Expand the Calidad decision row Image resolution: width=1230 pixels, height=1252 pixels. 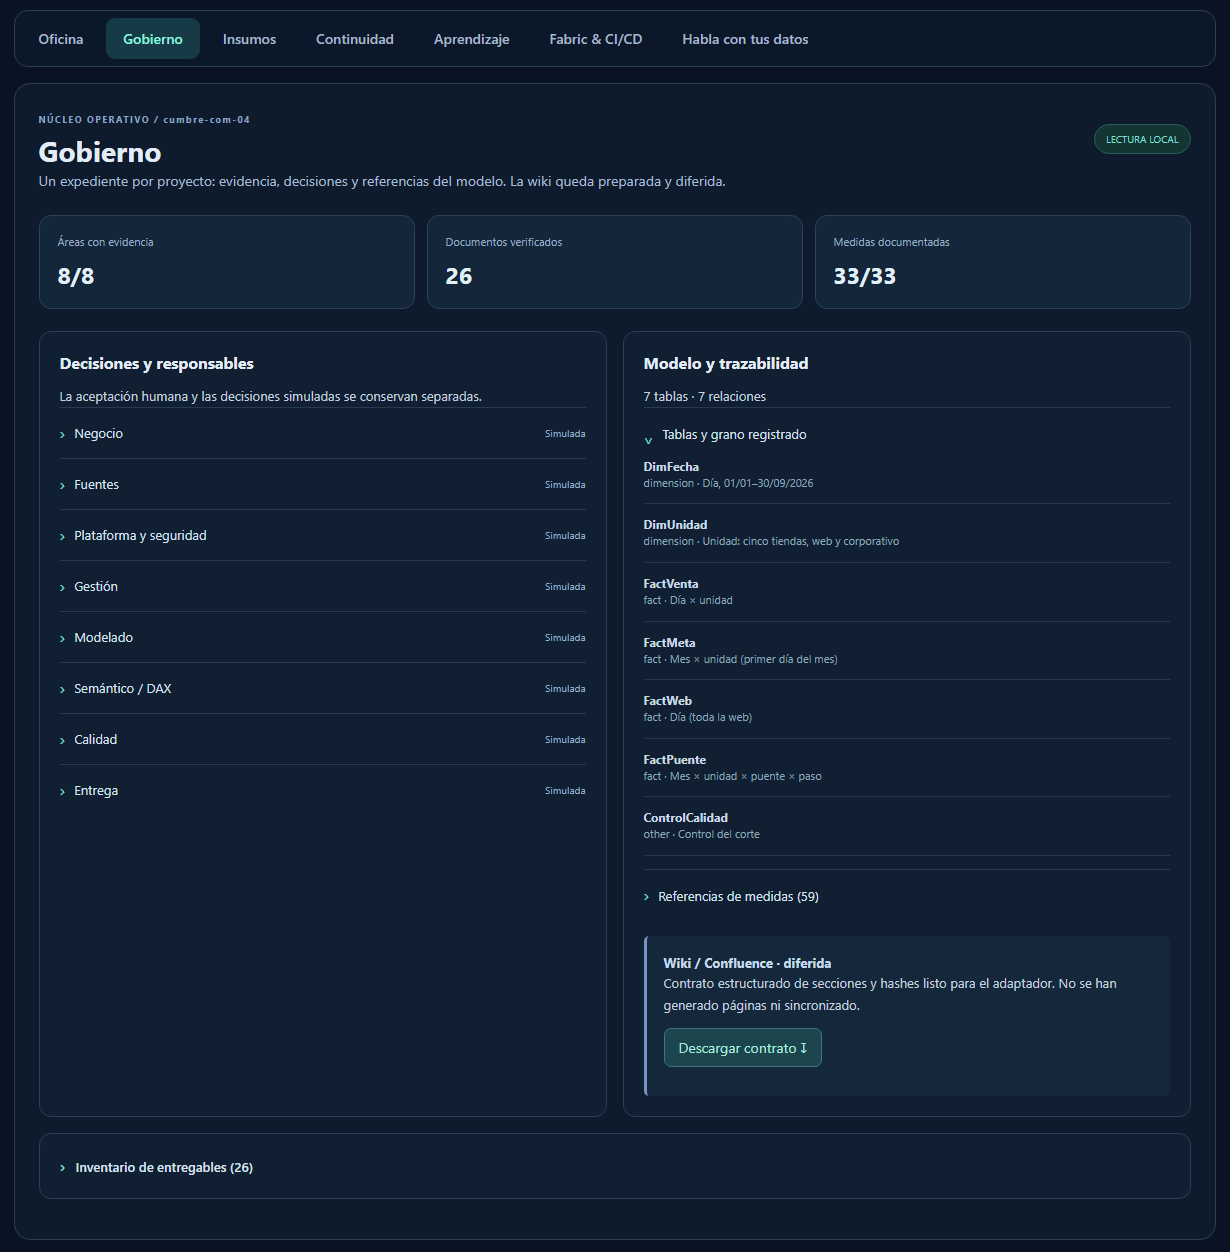(x=322, y=740)
